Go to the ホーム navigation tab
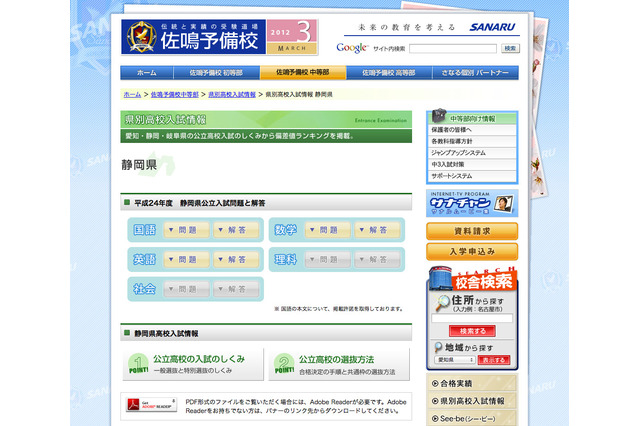The width and height of the screenshot is (640, 426). click(x=146, y=73)
